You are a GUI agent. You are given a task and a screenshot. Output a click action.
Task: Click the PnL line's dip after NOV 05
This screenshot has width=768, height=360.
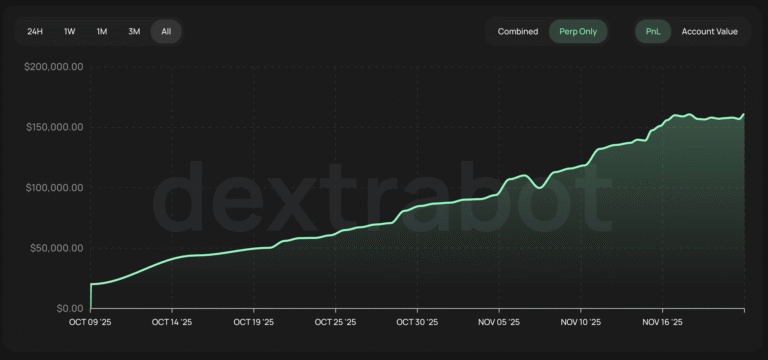click(x=539, y=187)
